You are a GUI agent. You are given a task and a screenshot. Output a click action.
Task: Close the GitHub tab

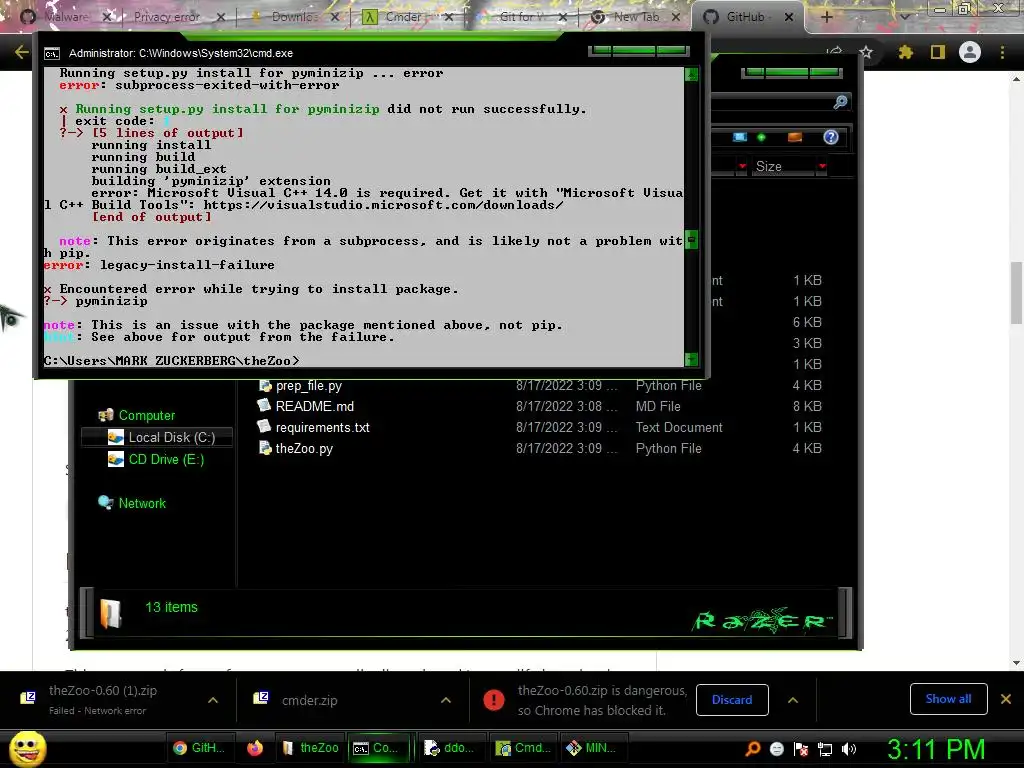789,17
